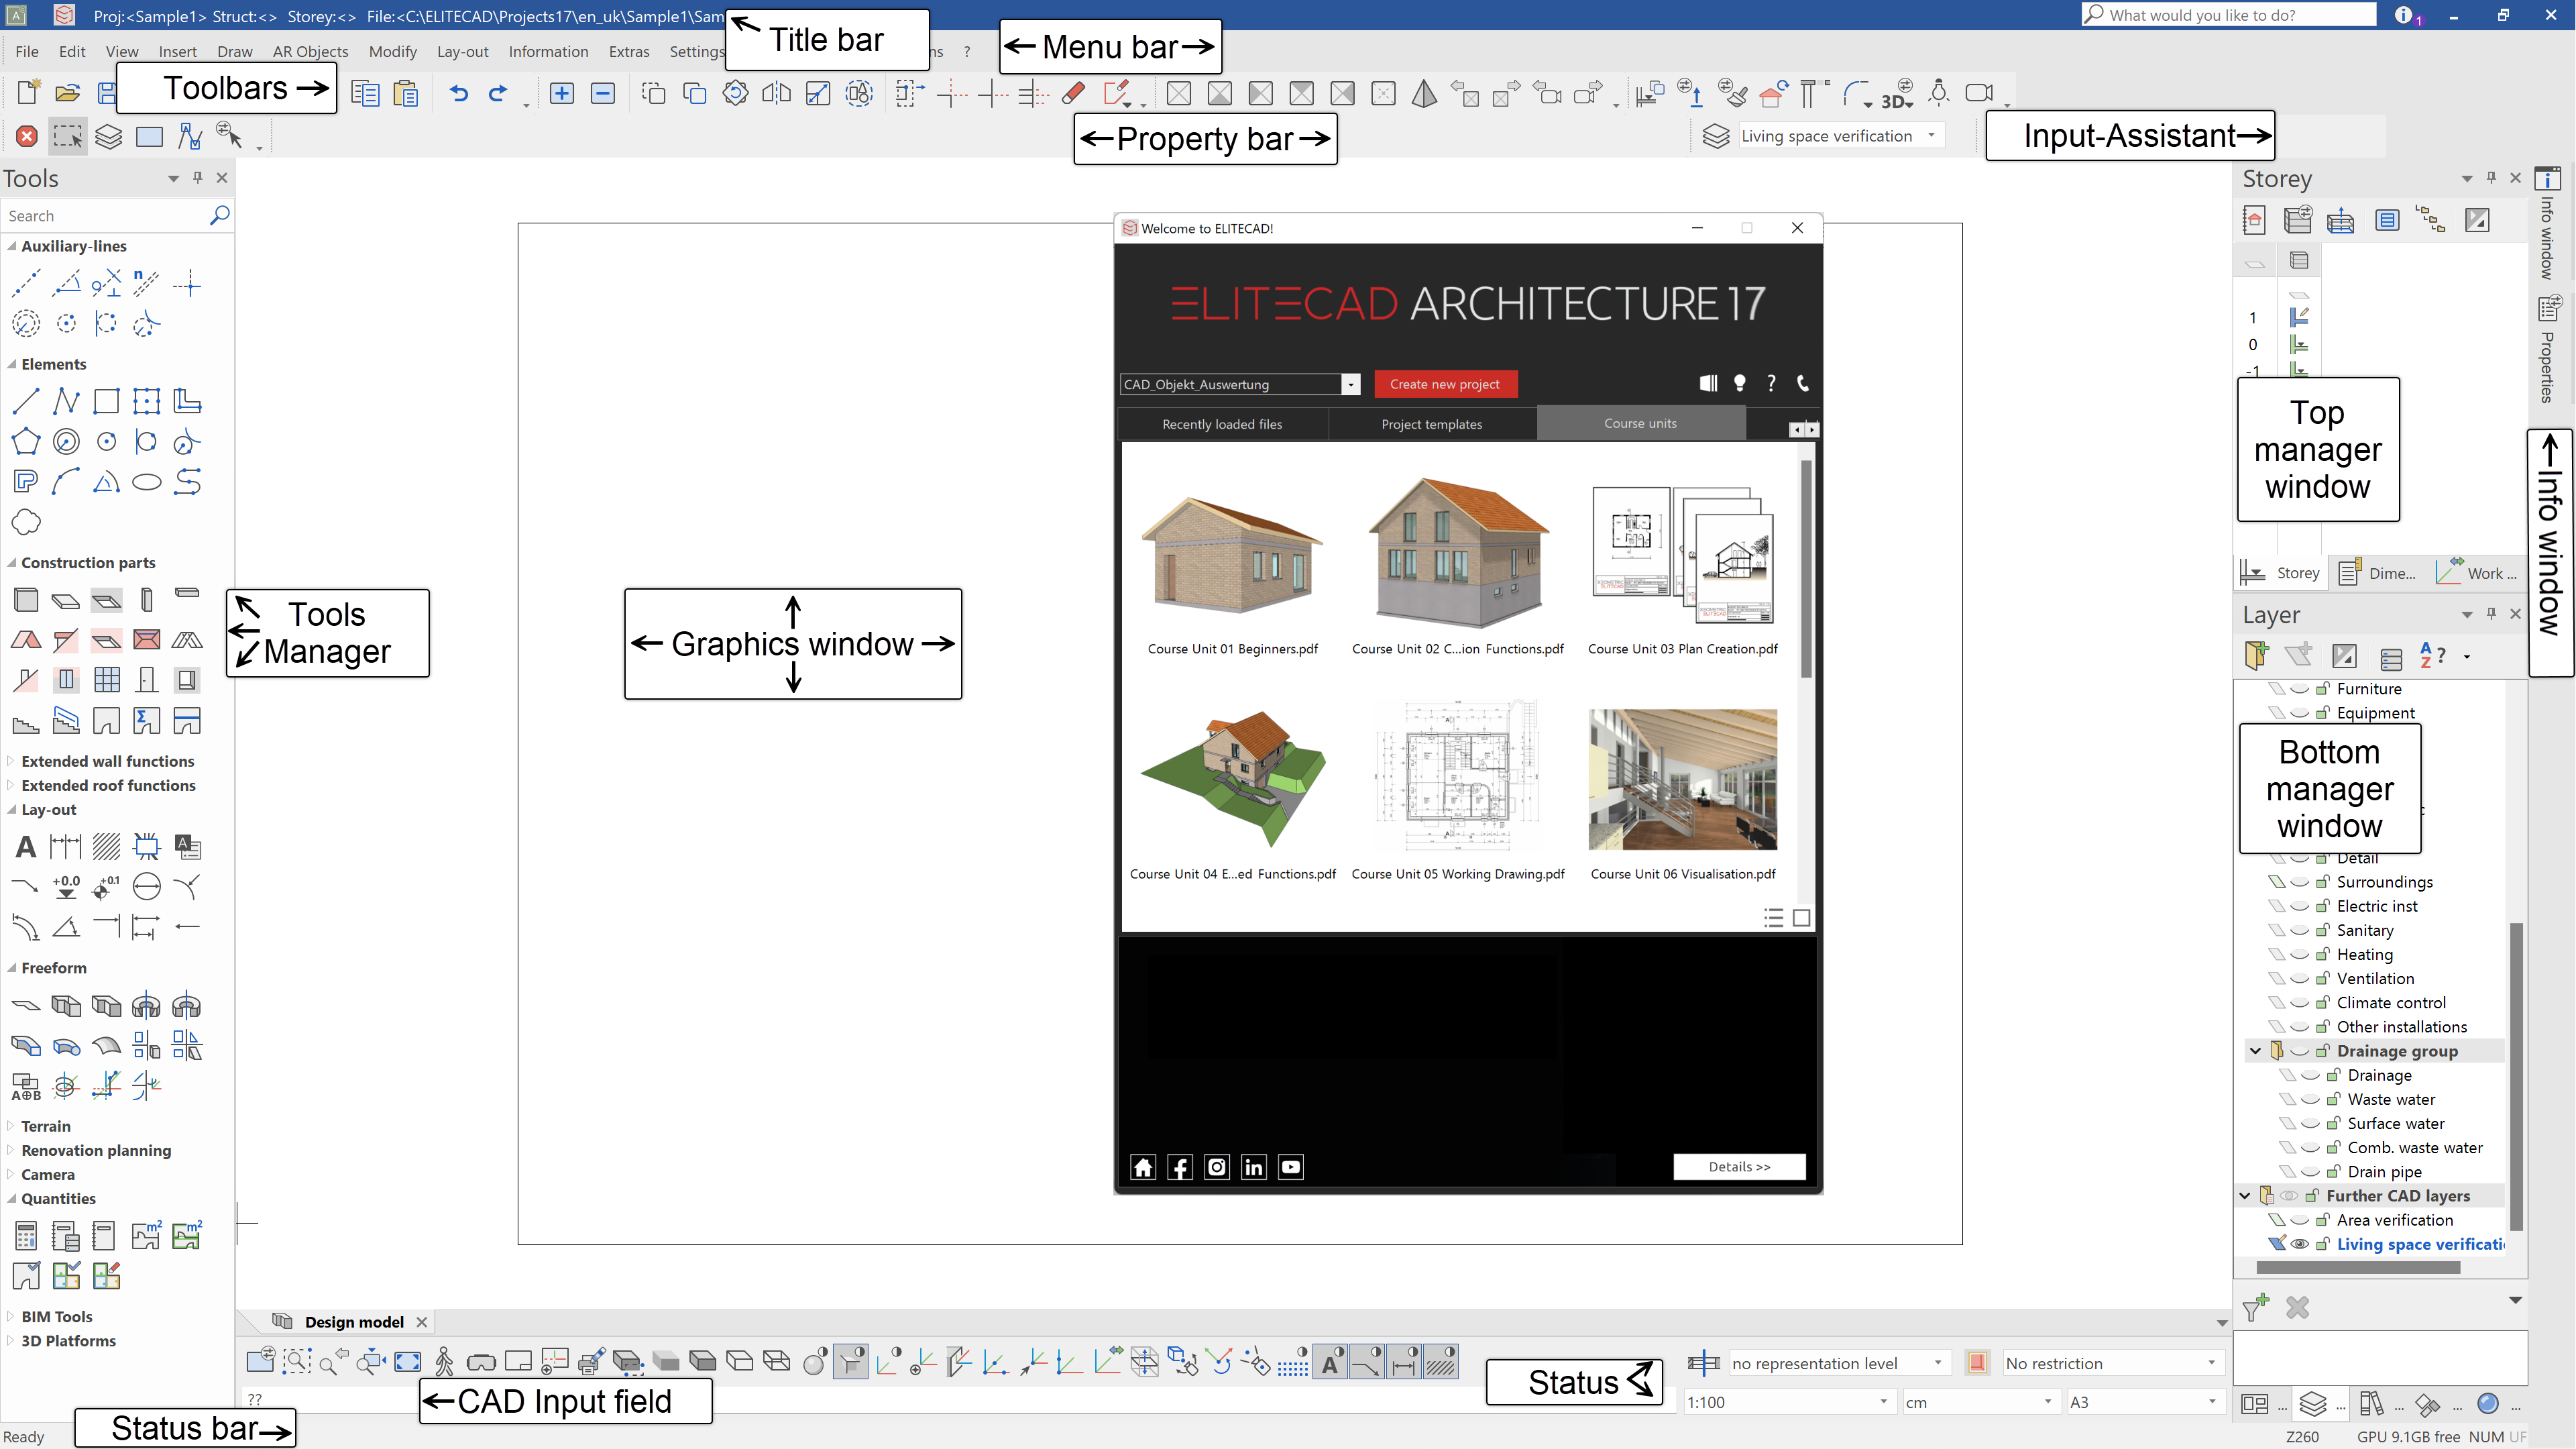Image resolution: width=2576 pixels, height=1449 pixels.
Task: Open the scale 1:100 dropdown
Action: pyautogui.click(x=1884, y=1401)
